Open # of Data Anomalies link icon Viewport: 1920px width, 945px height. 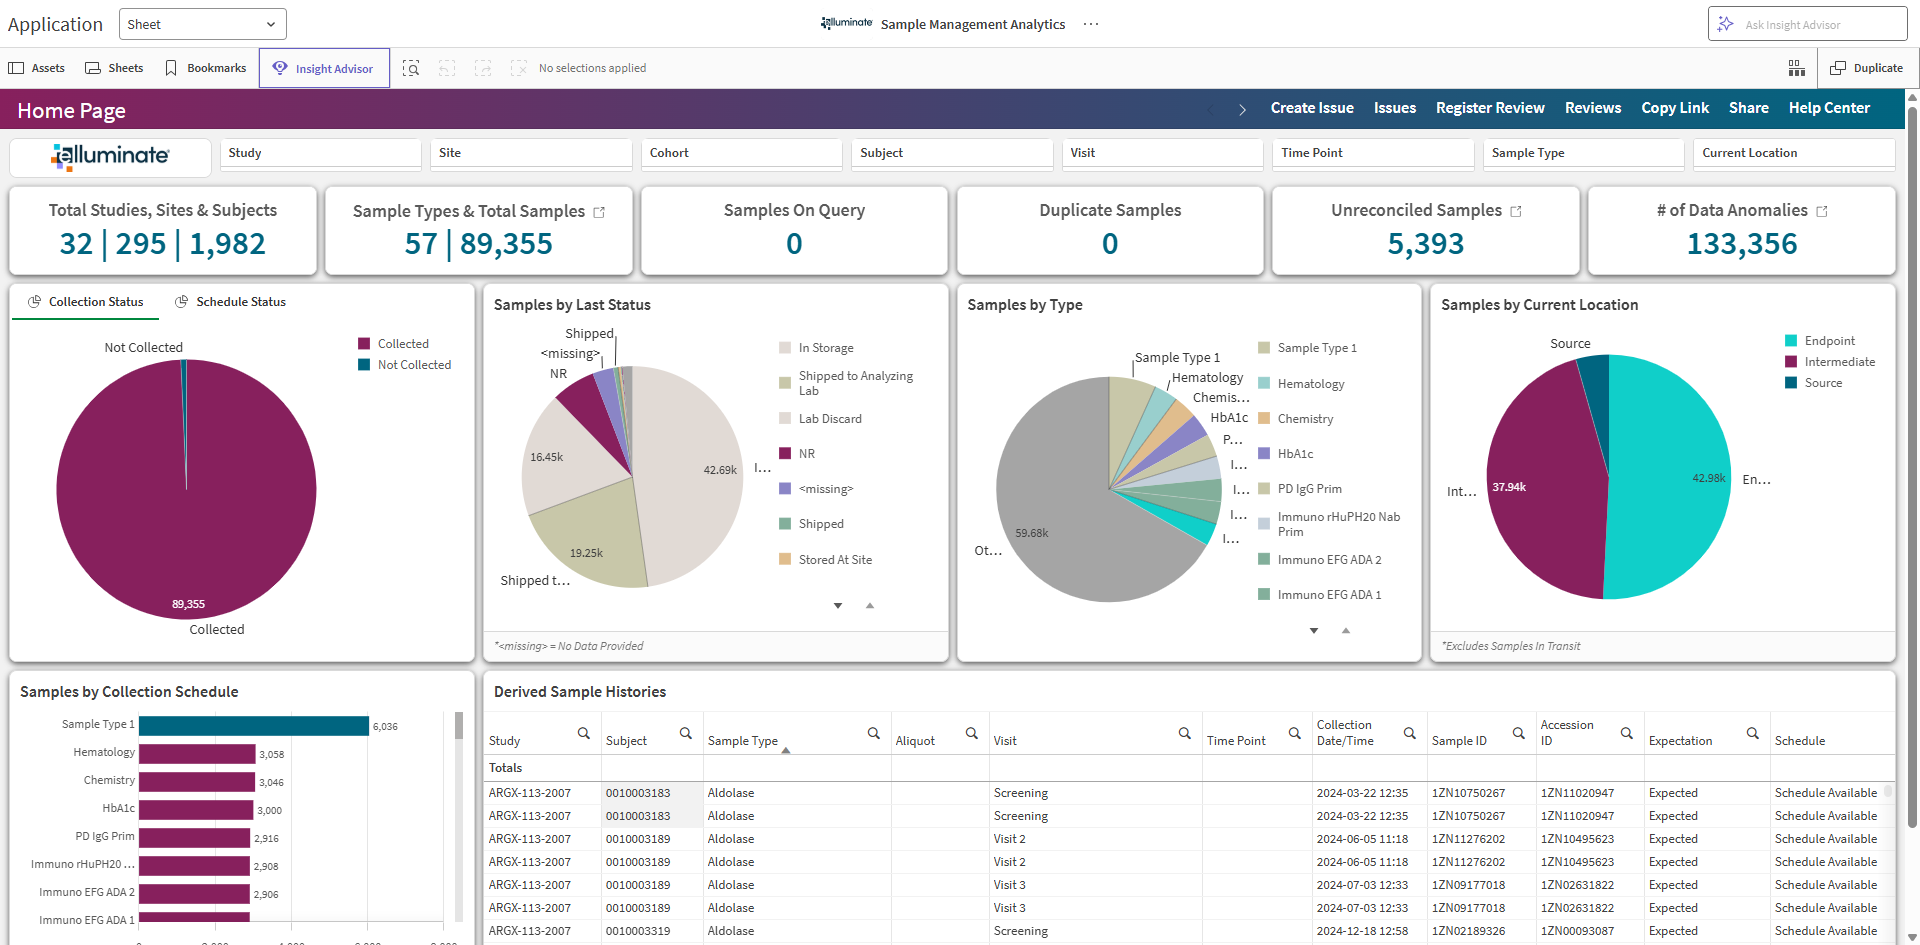click(1822, 211)
